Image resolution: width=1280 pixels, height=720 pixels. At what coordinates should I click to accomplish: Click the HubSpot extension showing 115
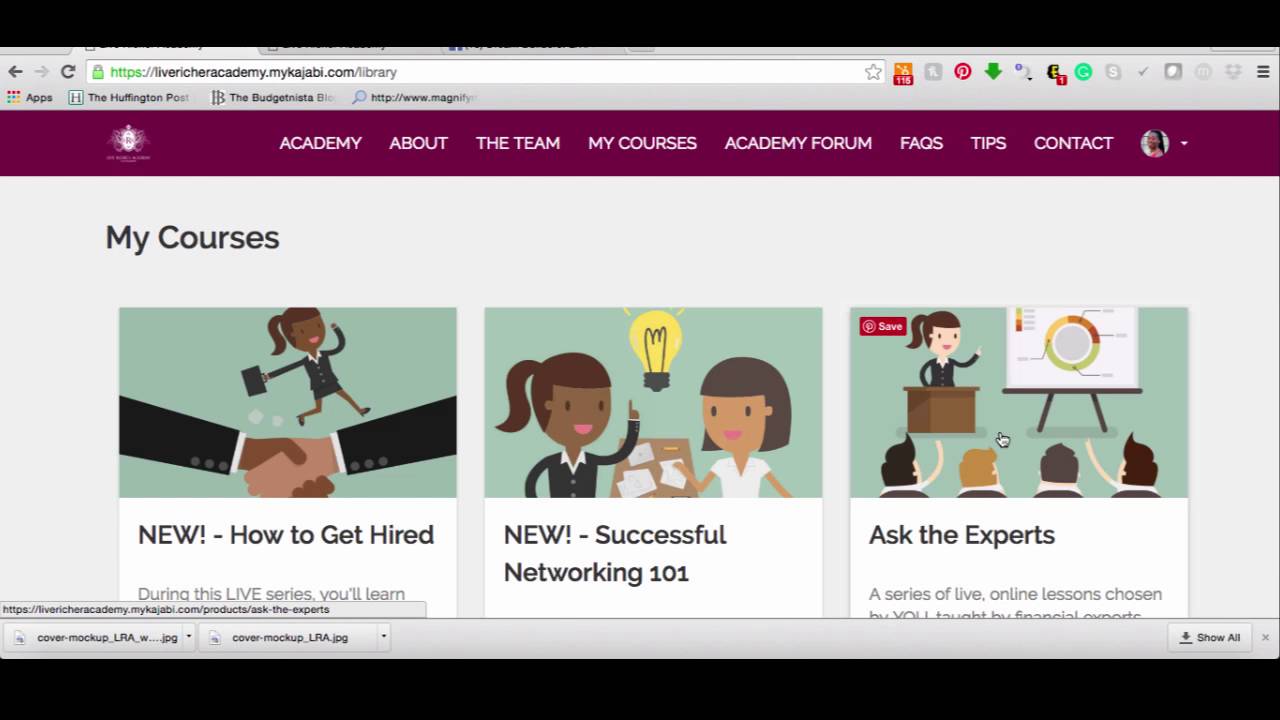pyautogui.click(x=903, y=74)
